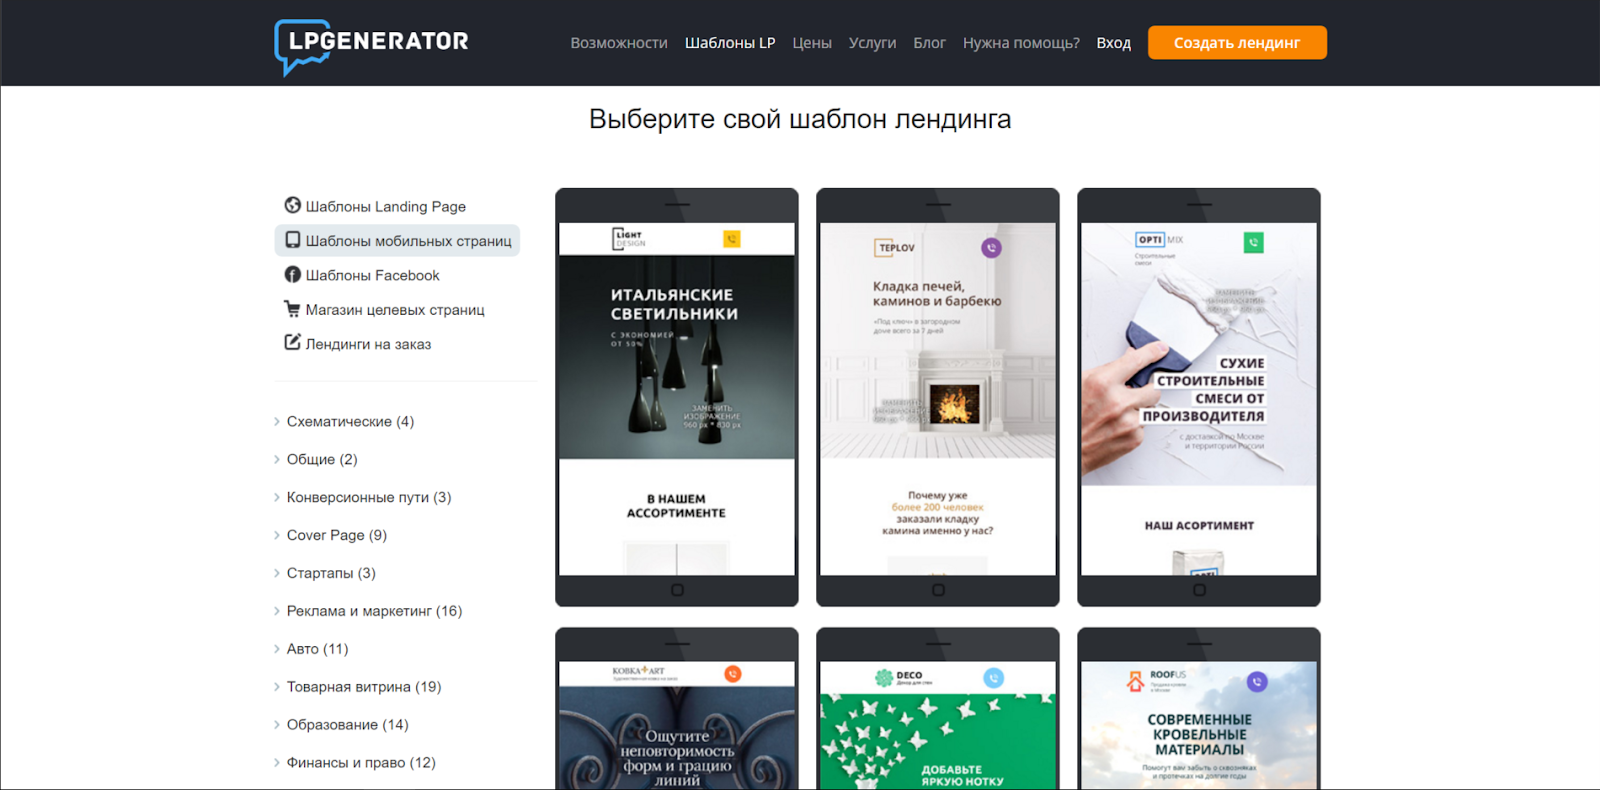Expand the Авто (11) category
This screenshot has width=1600, height=790.
tap(317, 650)
